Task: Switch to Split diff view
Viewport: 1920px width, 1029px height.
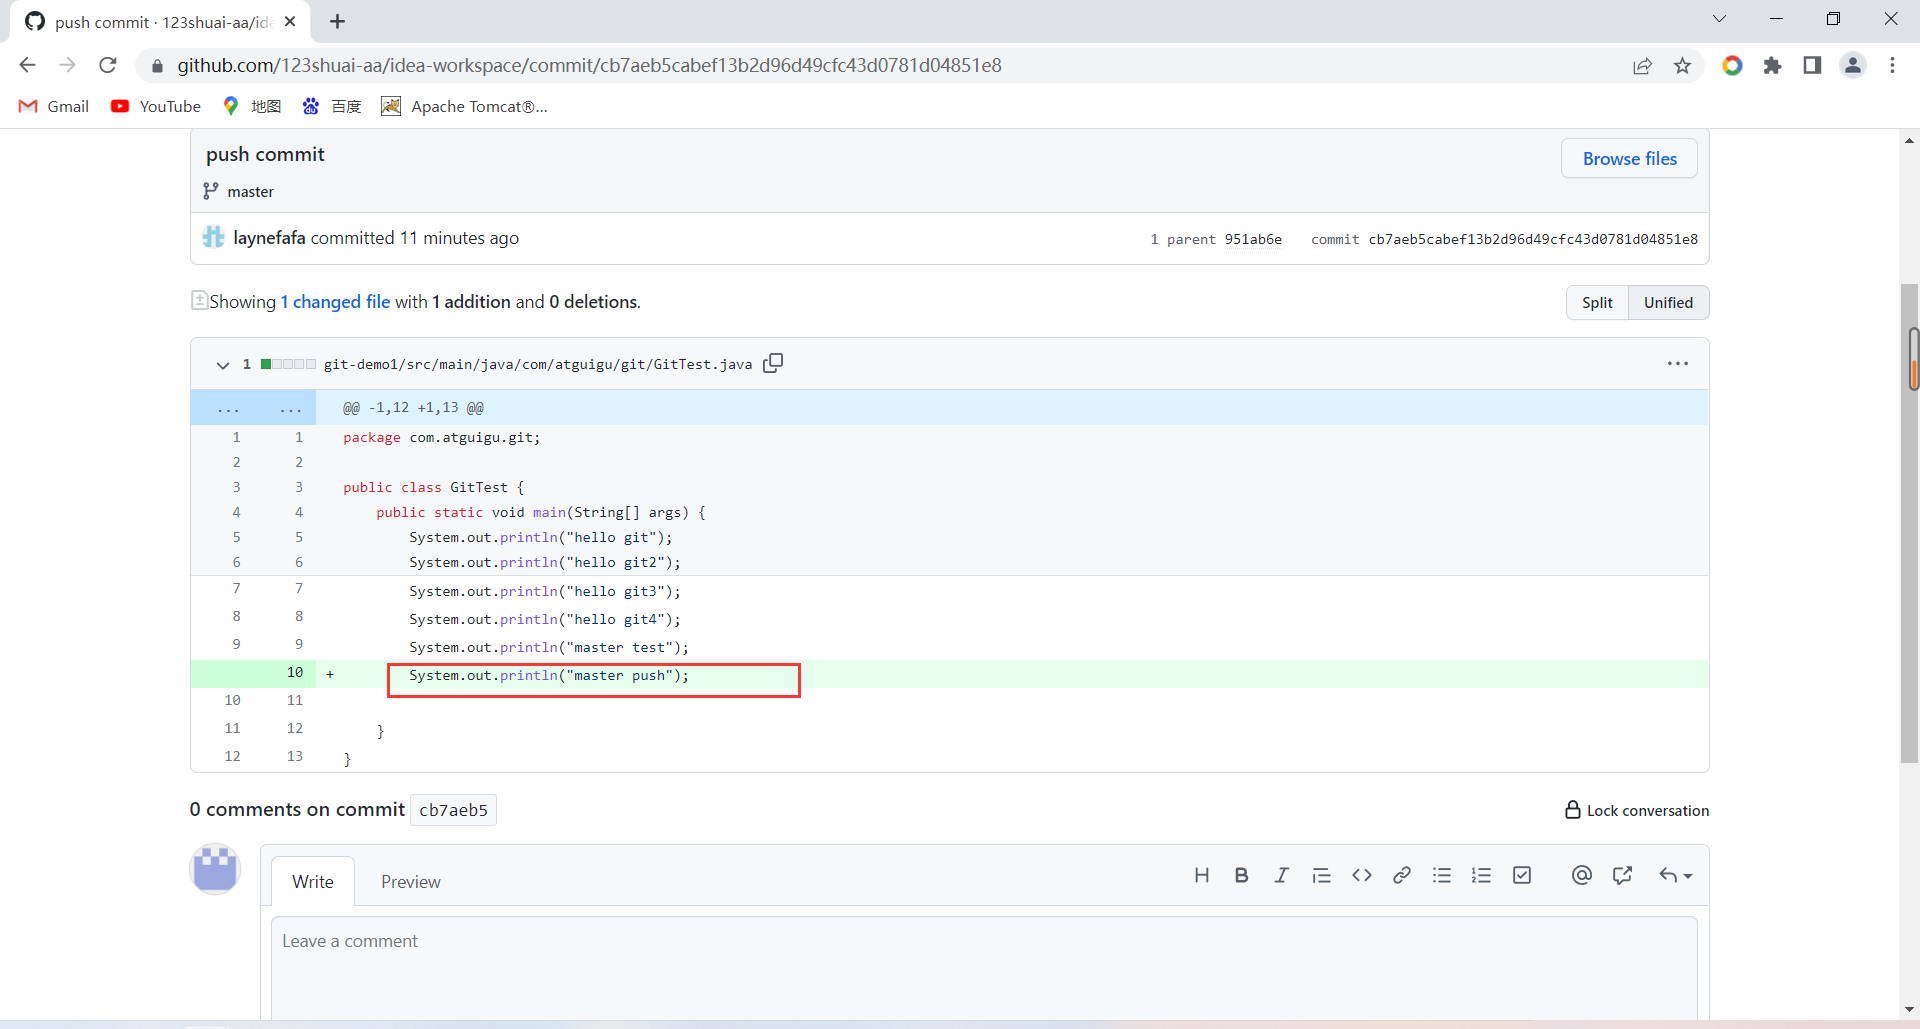Action: pyautogui.click(x=1597, y=303)
